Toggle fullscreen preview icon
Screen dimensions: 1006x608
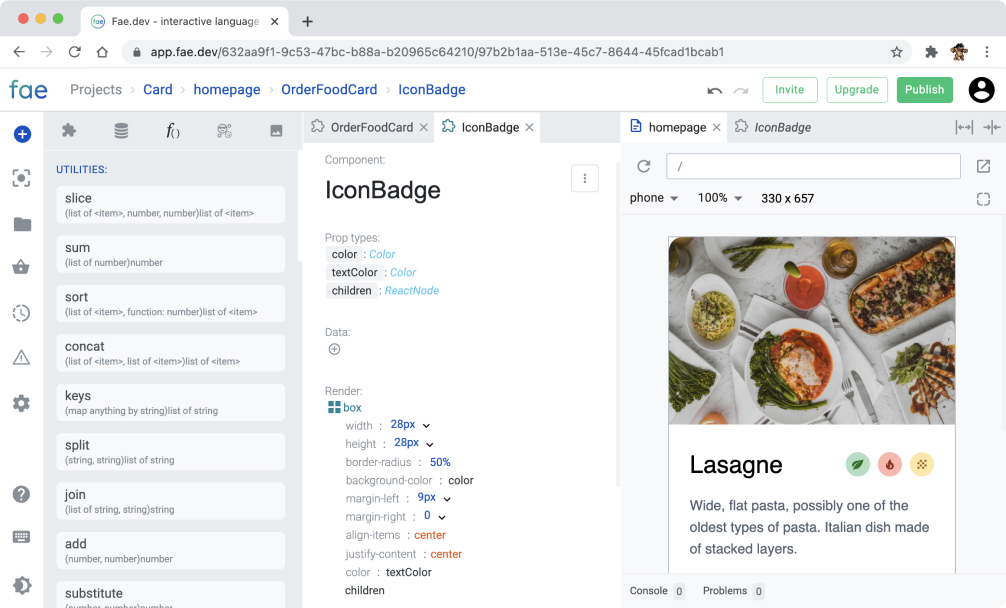pyautogui.click(x=983, y=199)
